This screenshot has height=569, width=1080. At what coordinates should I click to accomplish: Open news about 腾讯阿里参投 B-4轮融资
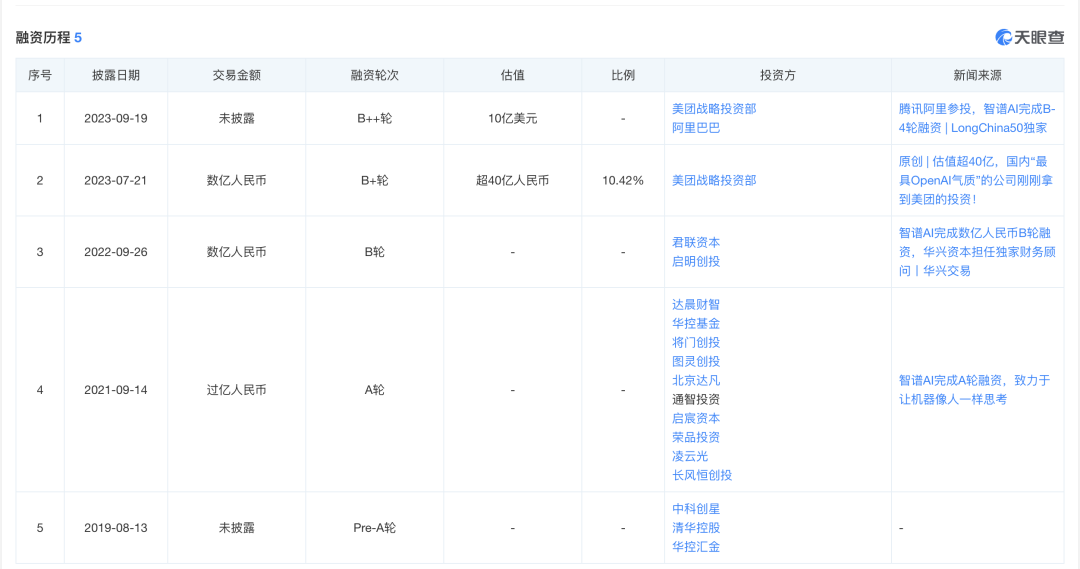point(977,118)
